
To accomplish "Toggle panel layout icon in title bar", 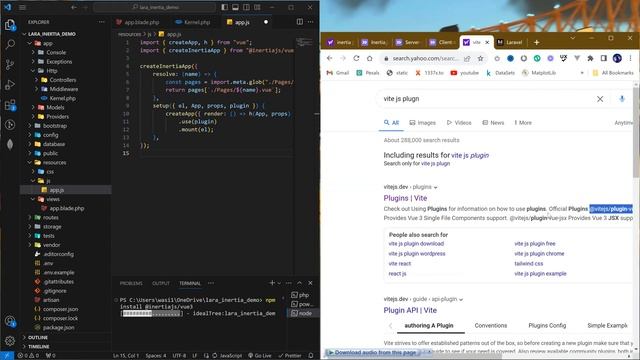I will tap(236, 7).
